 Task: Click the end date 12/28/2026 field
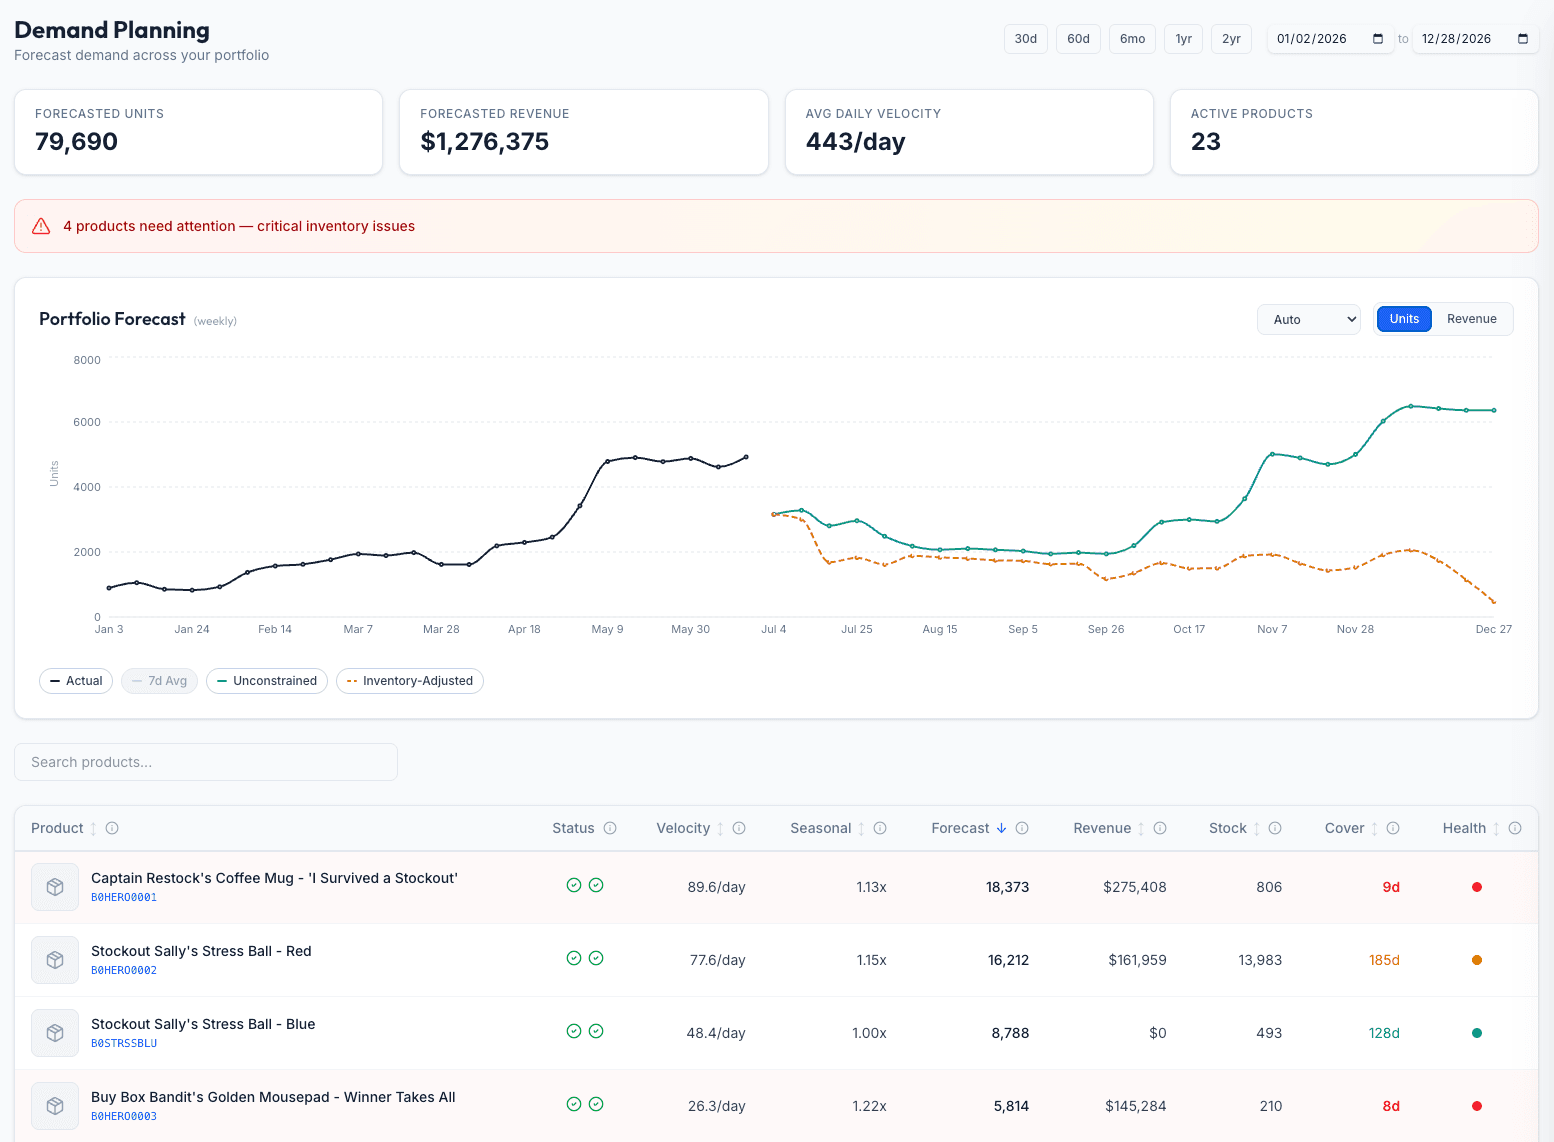[1475, 39]
